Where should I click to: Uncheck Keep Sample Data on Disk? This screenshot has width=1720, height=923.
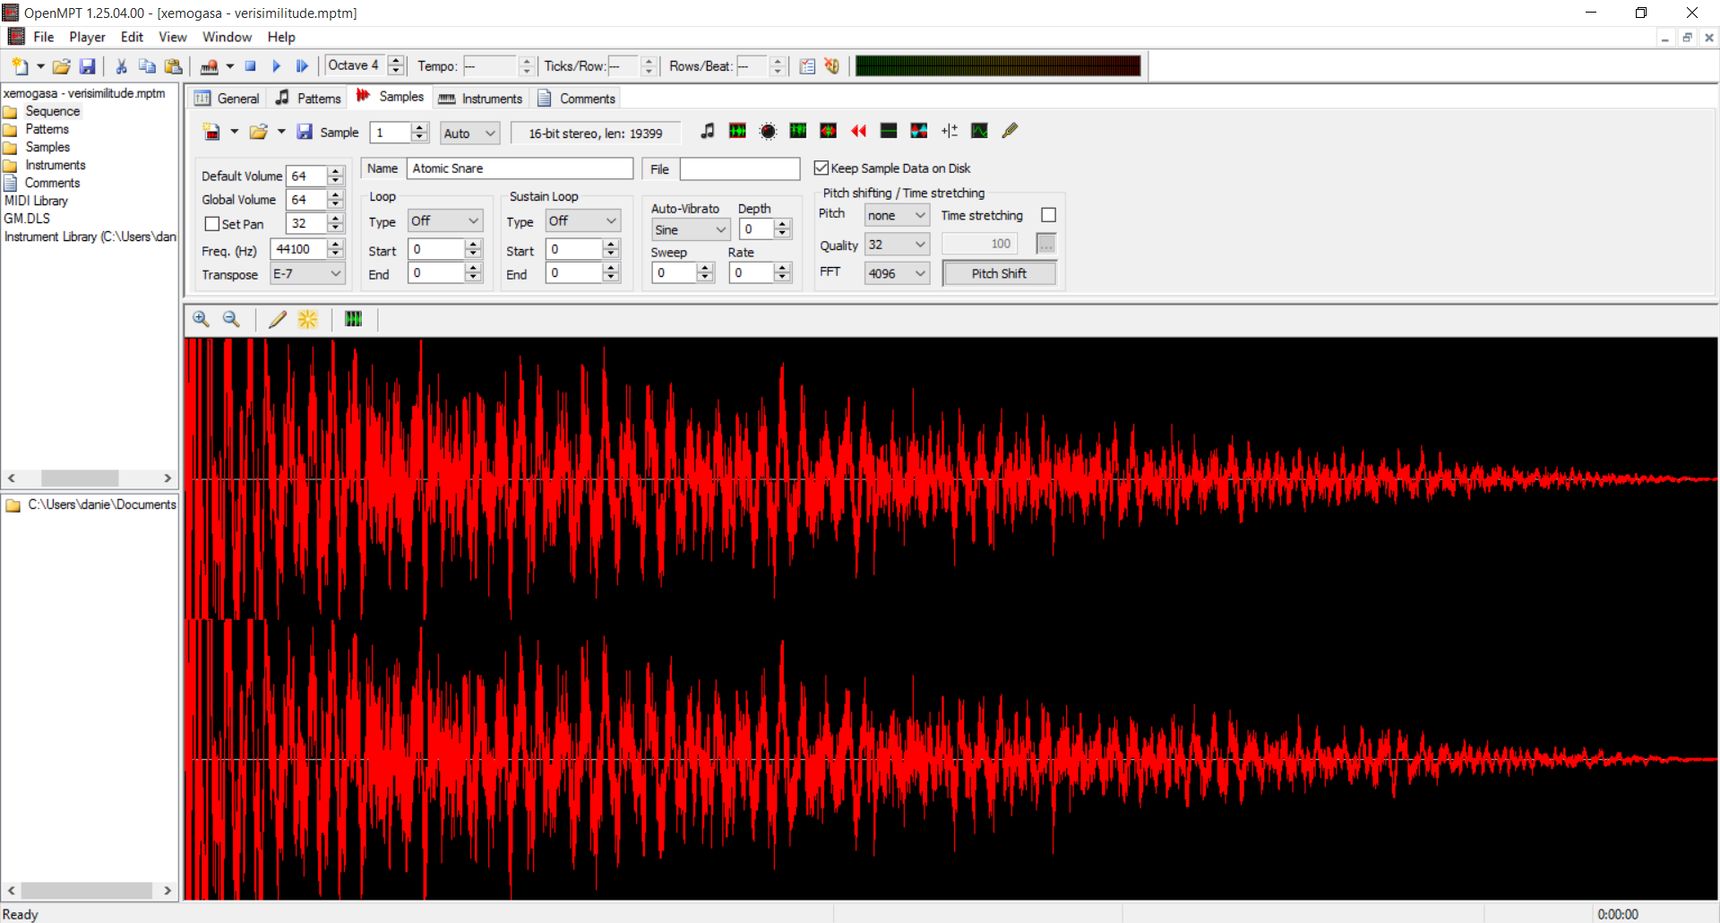[821, 168]
